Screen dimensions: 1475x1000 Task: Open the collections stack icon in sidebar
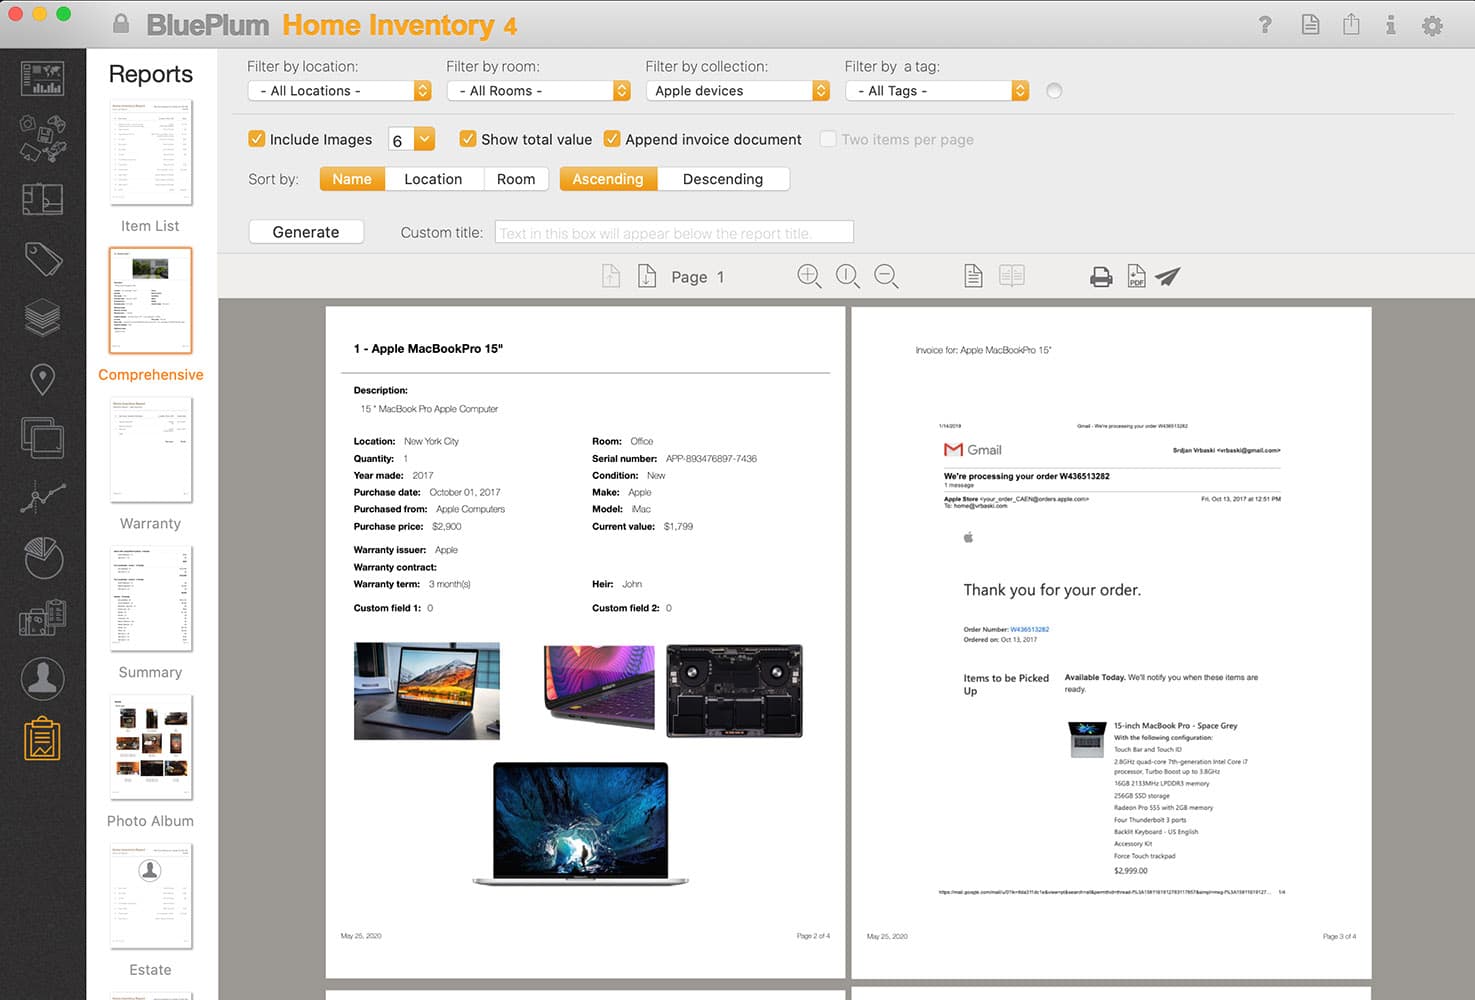(42, 318)
